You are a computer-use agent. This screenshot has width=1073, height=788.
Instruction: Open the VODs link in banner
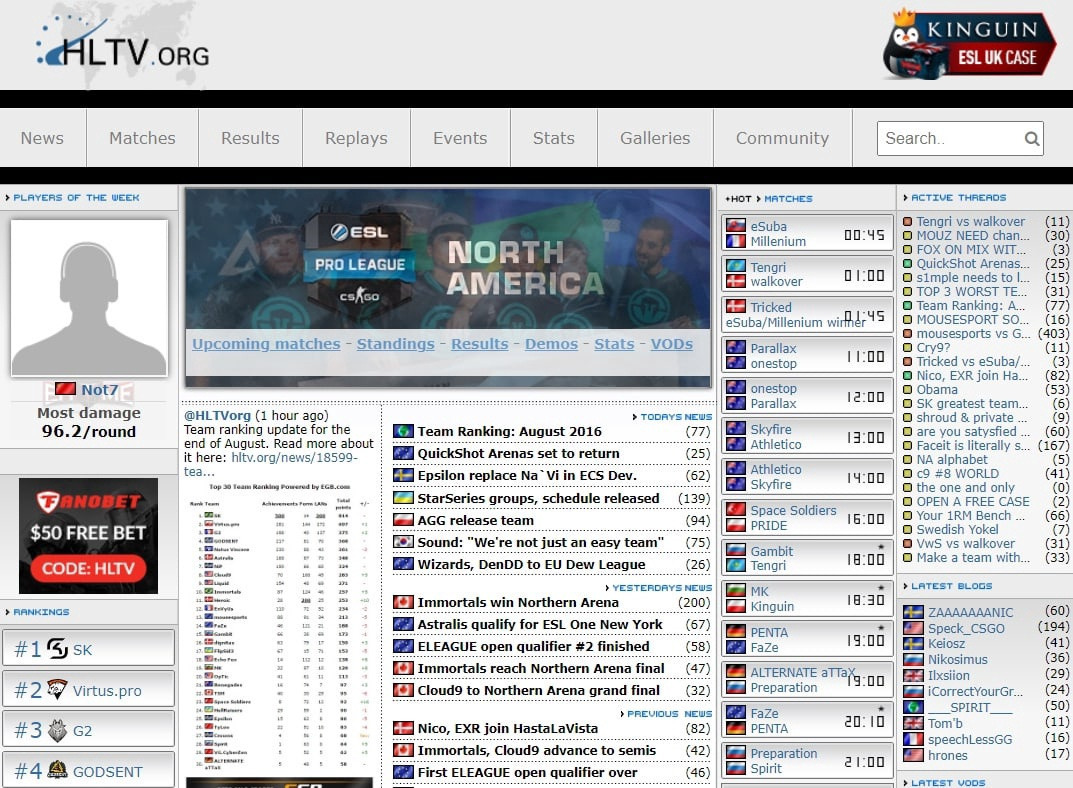[x=671, y=344]
